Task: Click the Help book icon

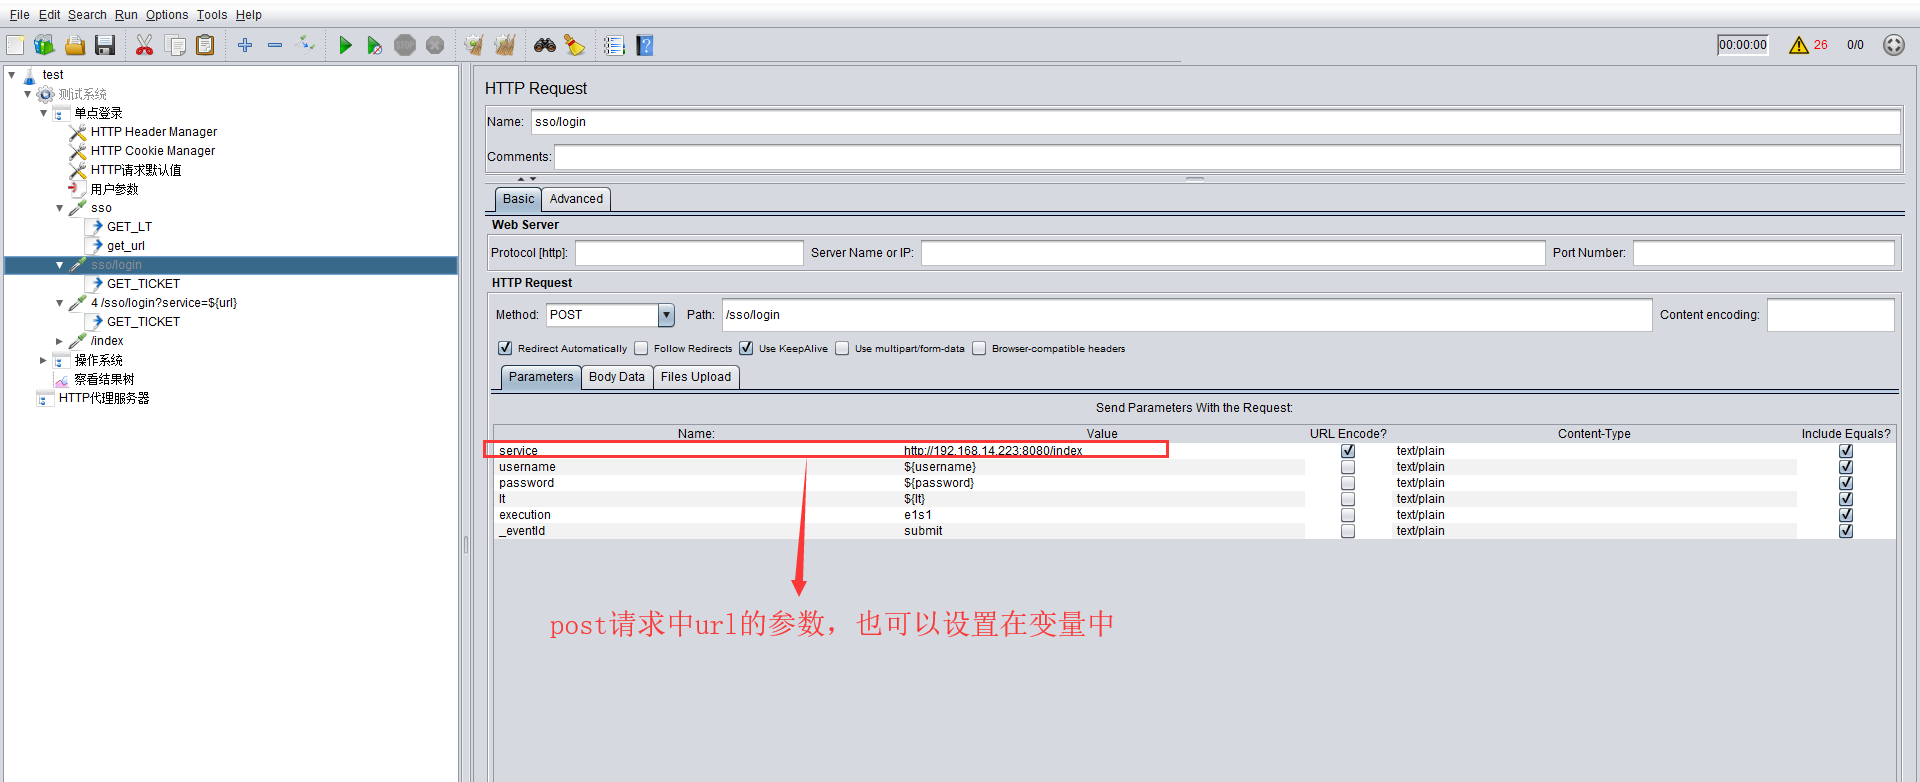Action: [645, 45]
